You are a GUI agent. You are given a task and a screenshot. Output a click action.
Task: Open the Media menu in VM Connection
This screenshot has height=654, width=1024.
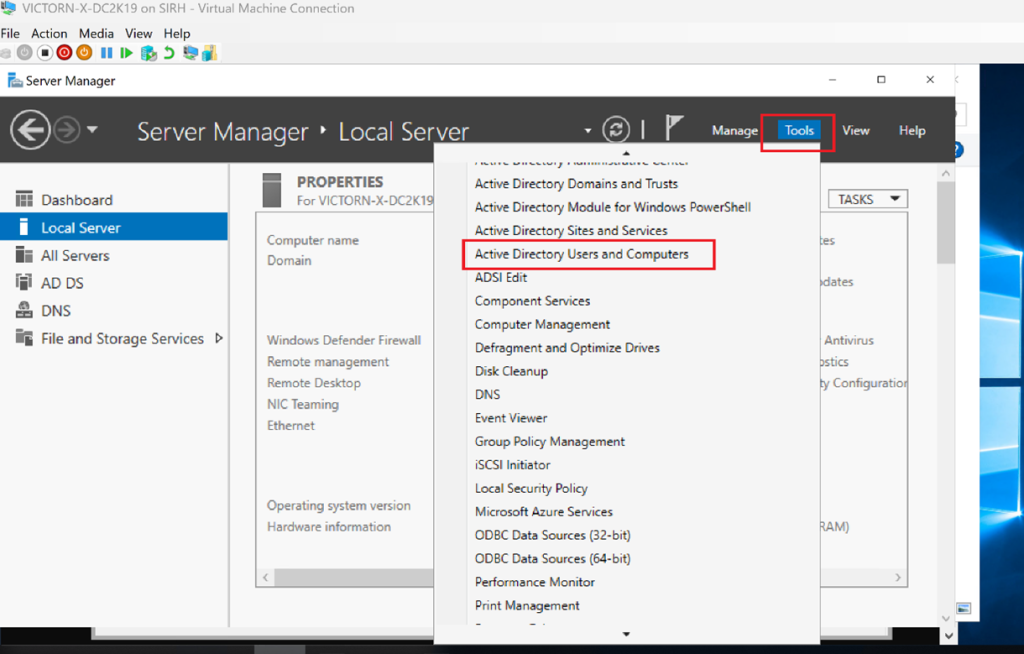tap(96, 34)
